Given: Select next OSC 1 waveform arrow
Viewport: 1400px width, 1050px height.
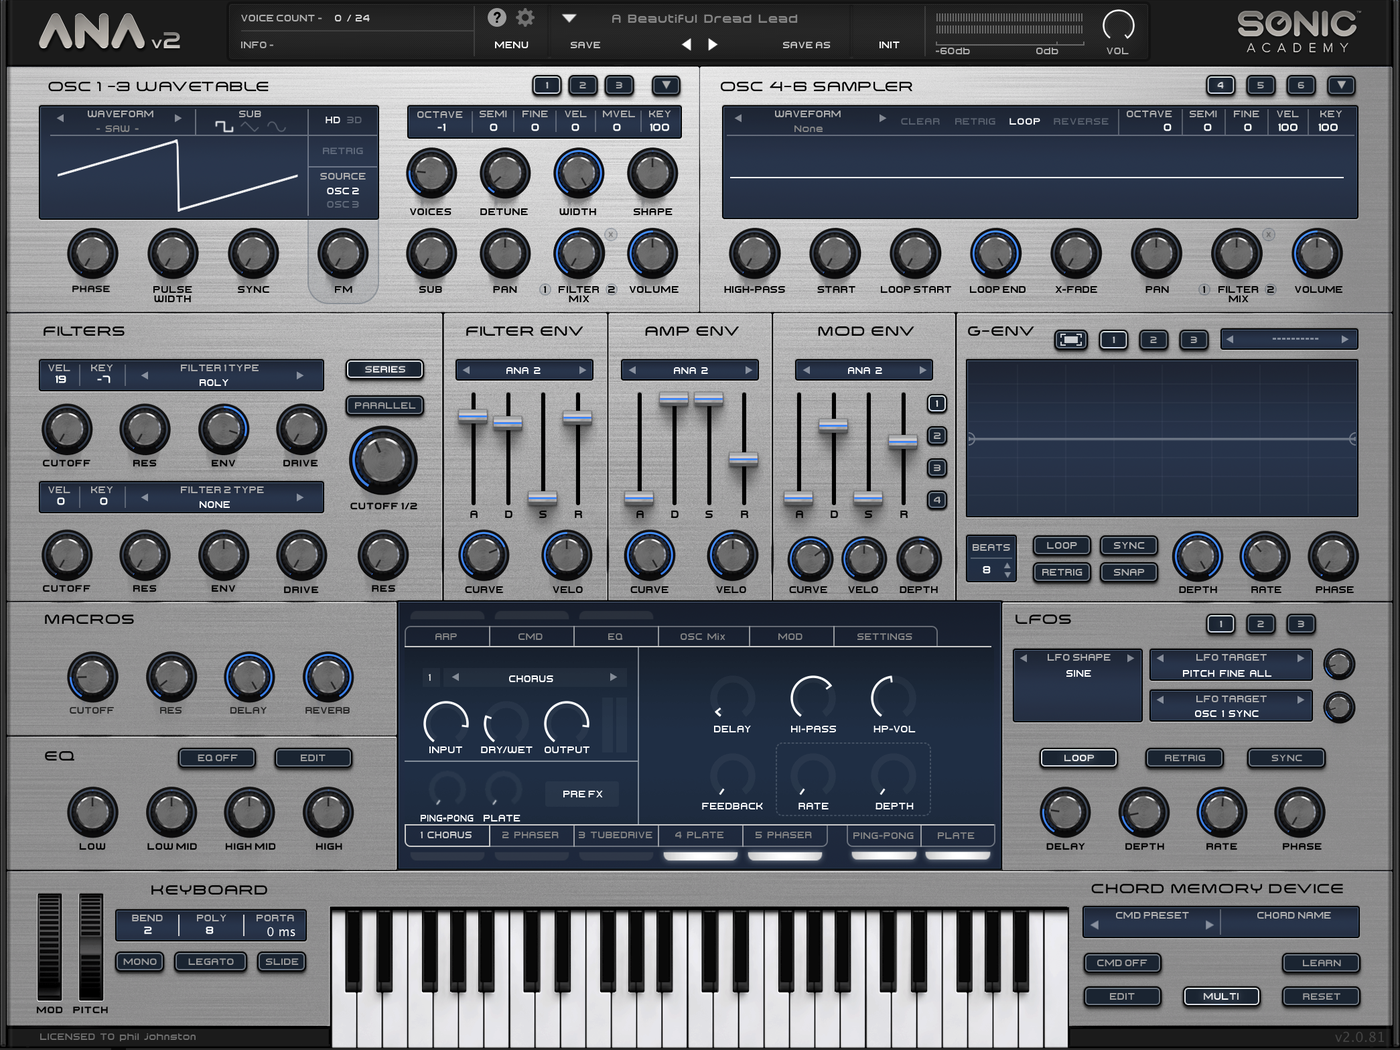Looking at the screenshot, I should pos(178,118).
